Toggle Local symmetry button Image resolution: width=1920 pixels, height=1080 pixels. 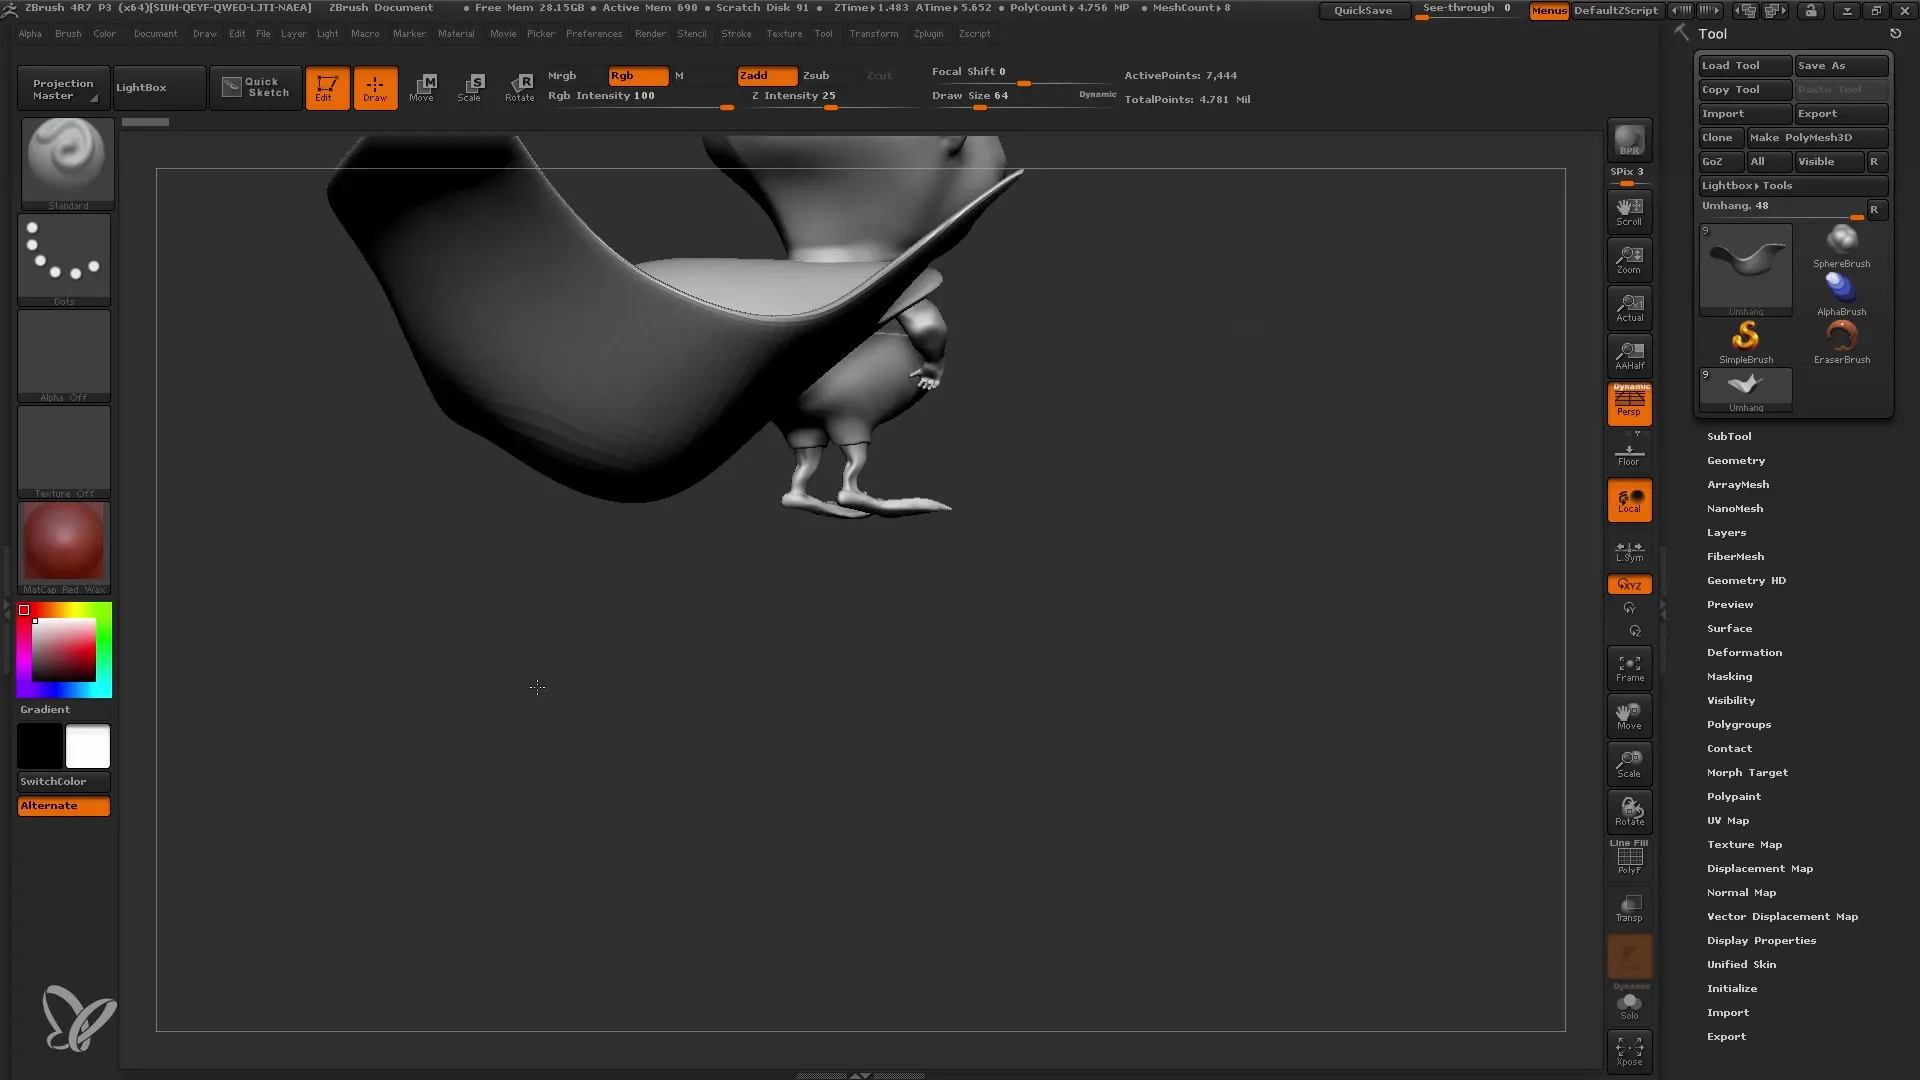[1629, 500]
